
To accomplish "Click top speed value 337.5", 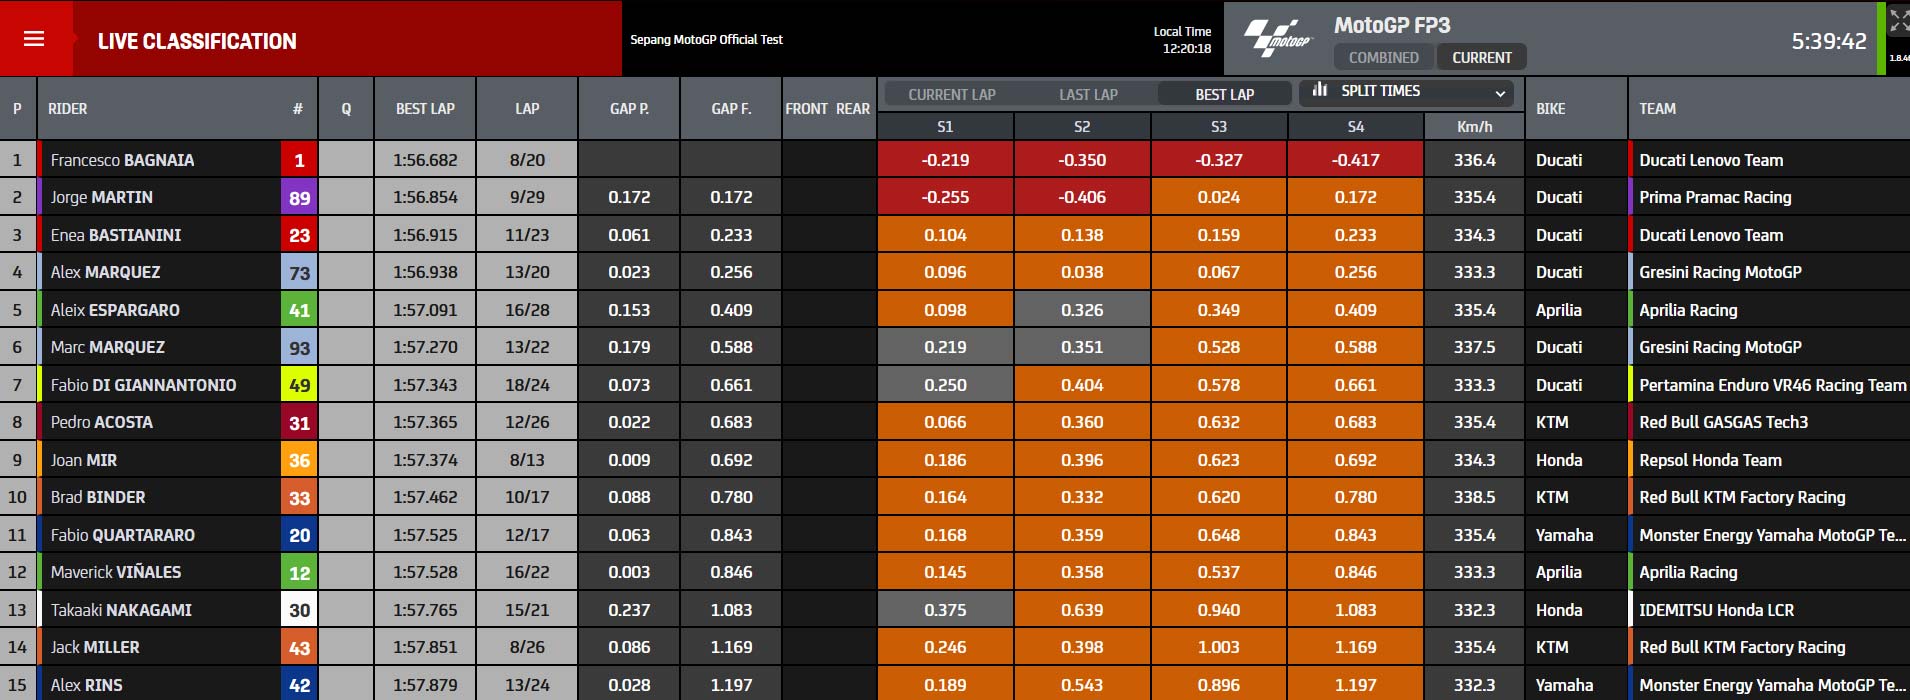I will tap(1474, 347).
